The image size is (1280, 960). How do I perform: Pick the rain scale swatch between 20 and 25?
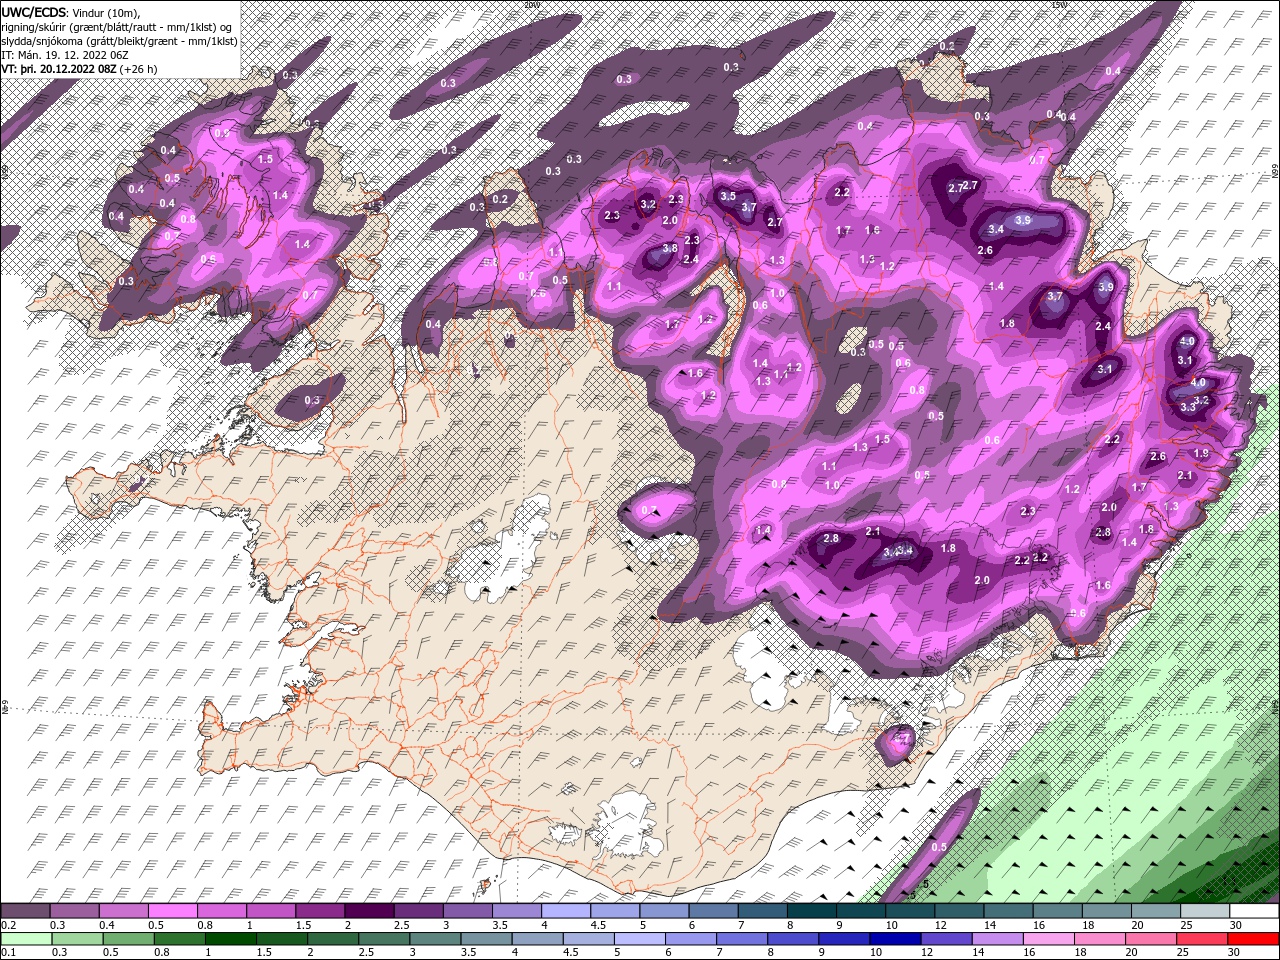[x=1152, y=938]
